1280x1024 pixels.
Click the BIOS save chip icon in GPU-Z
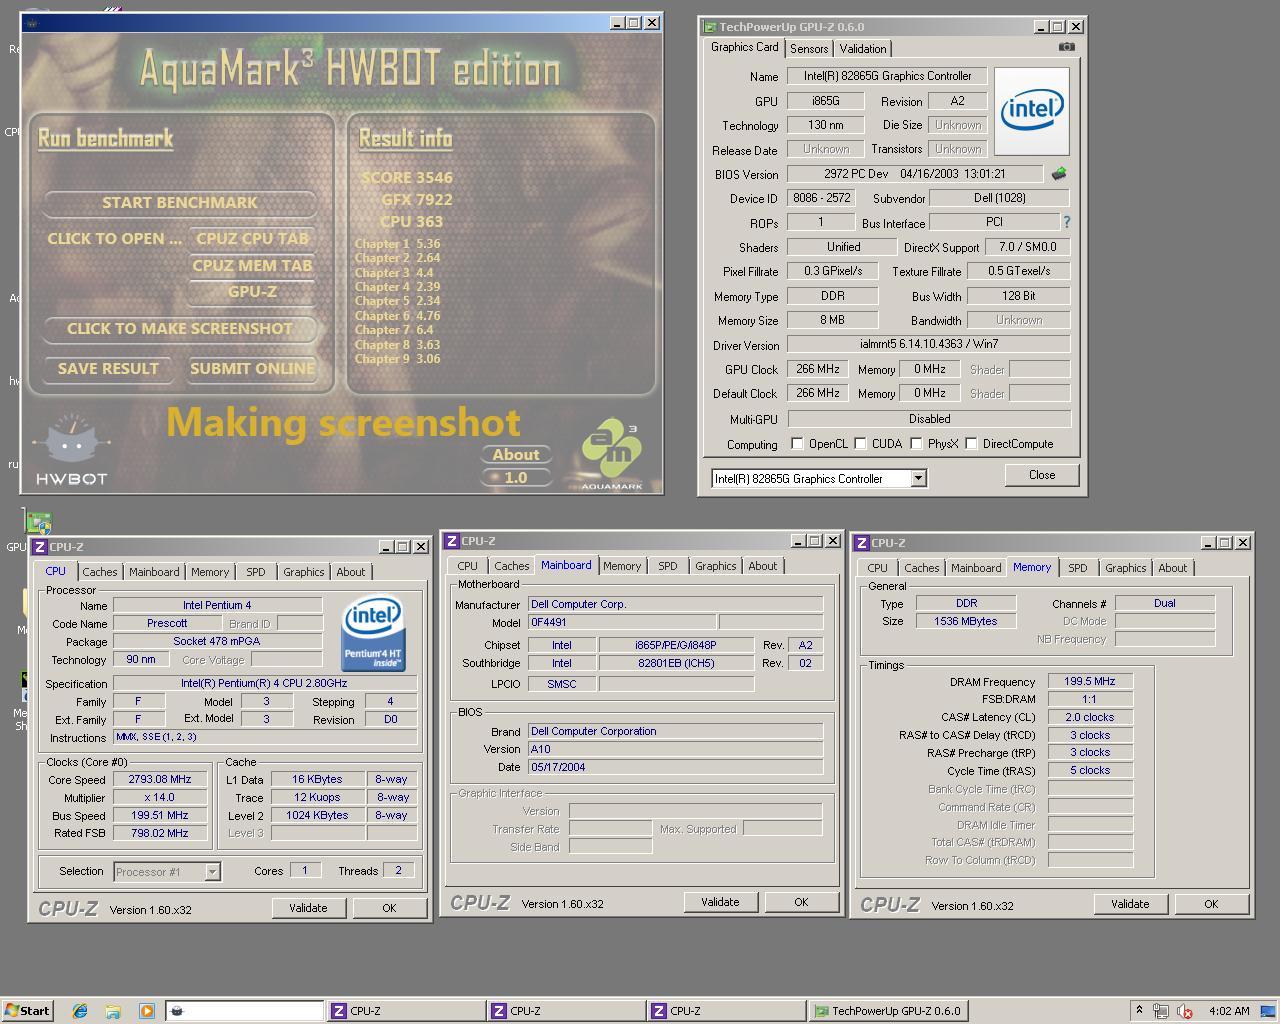pos(1058,174)
